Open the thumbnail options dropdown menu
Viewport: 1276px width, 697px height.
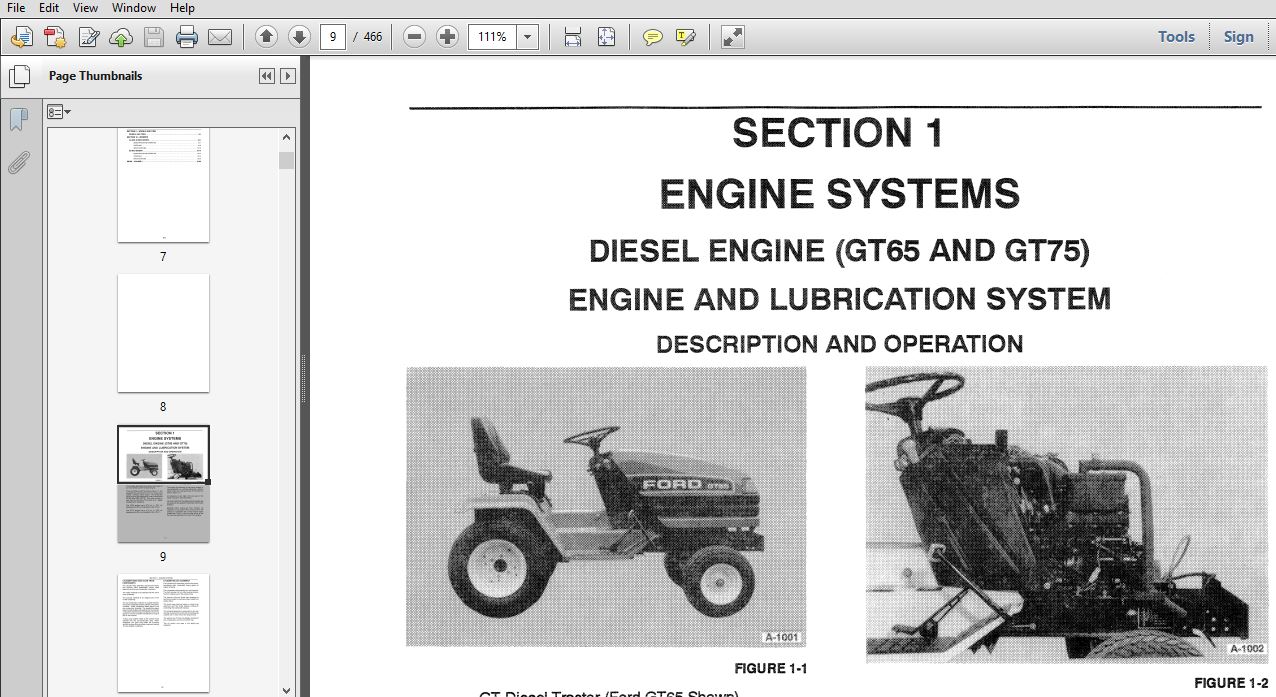(x=59, y=112)
